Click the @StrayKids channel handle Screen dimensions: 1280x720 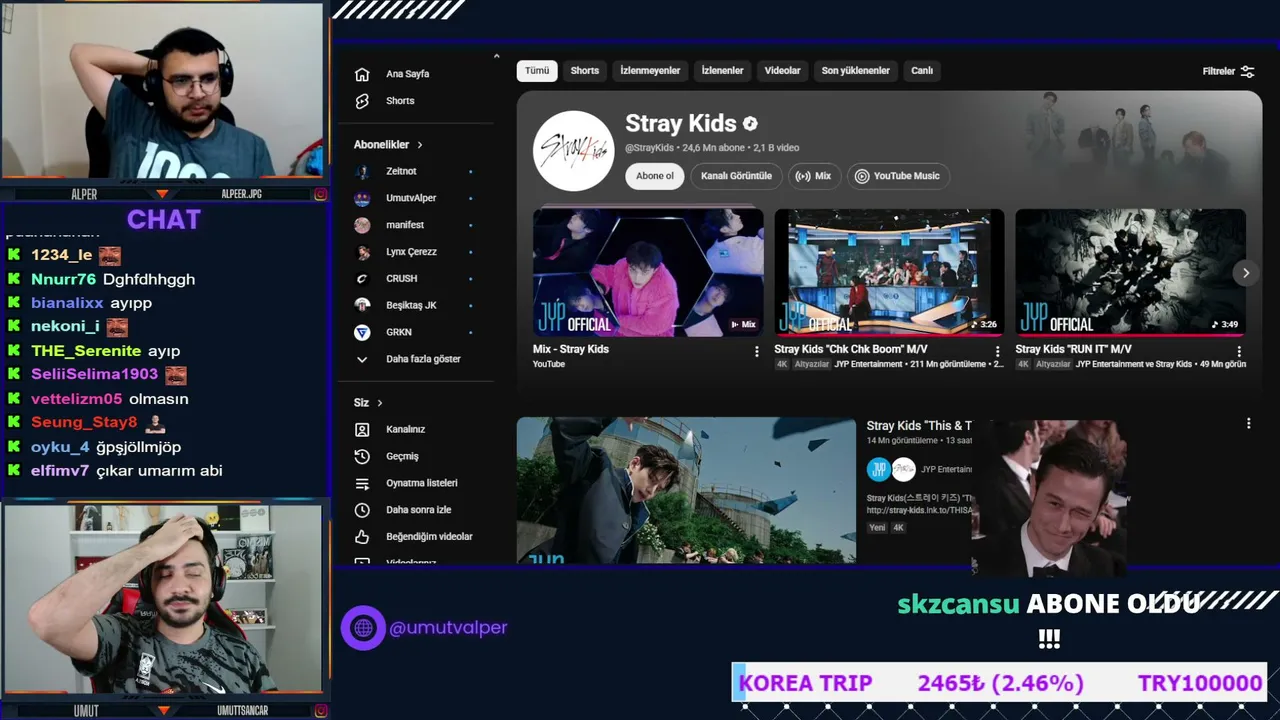[x=649, y=148]
